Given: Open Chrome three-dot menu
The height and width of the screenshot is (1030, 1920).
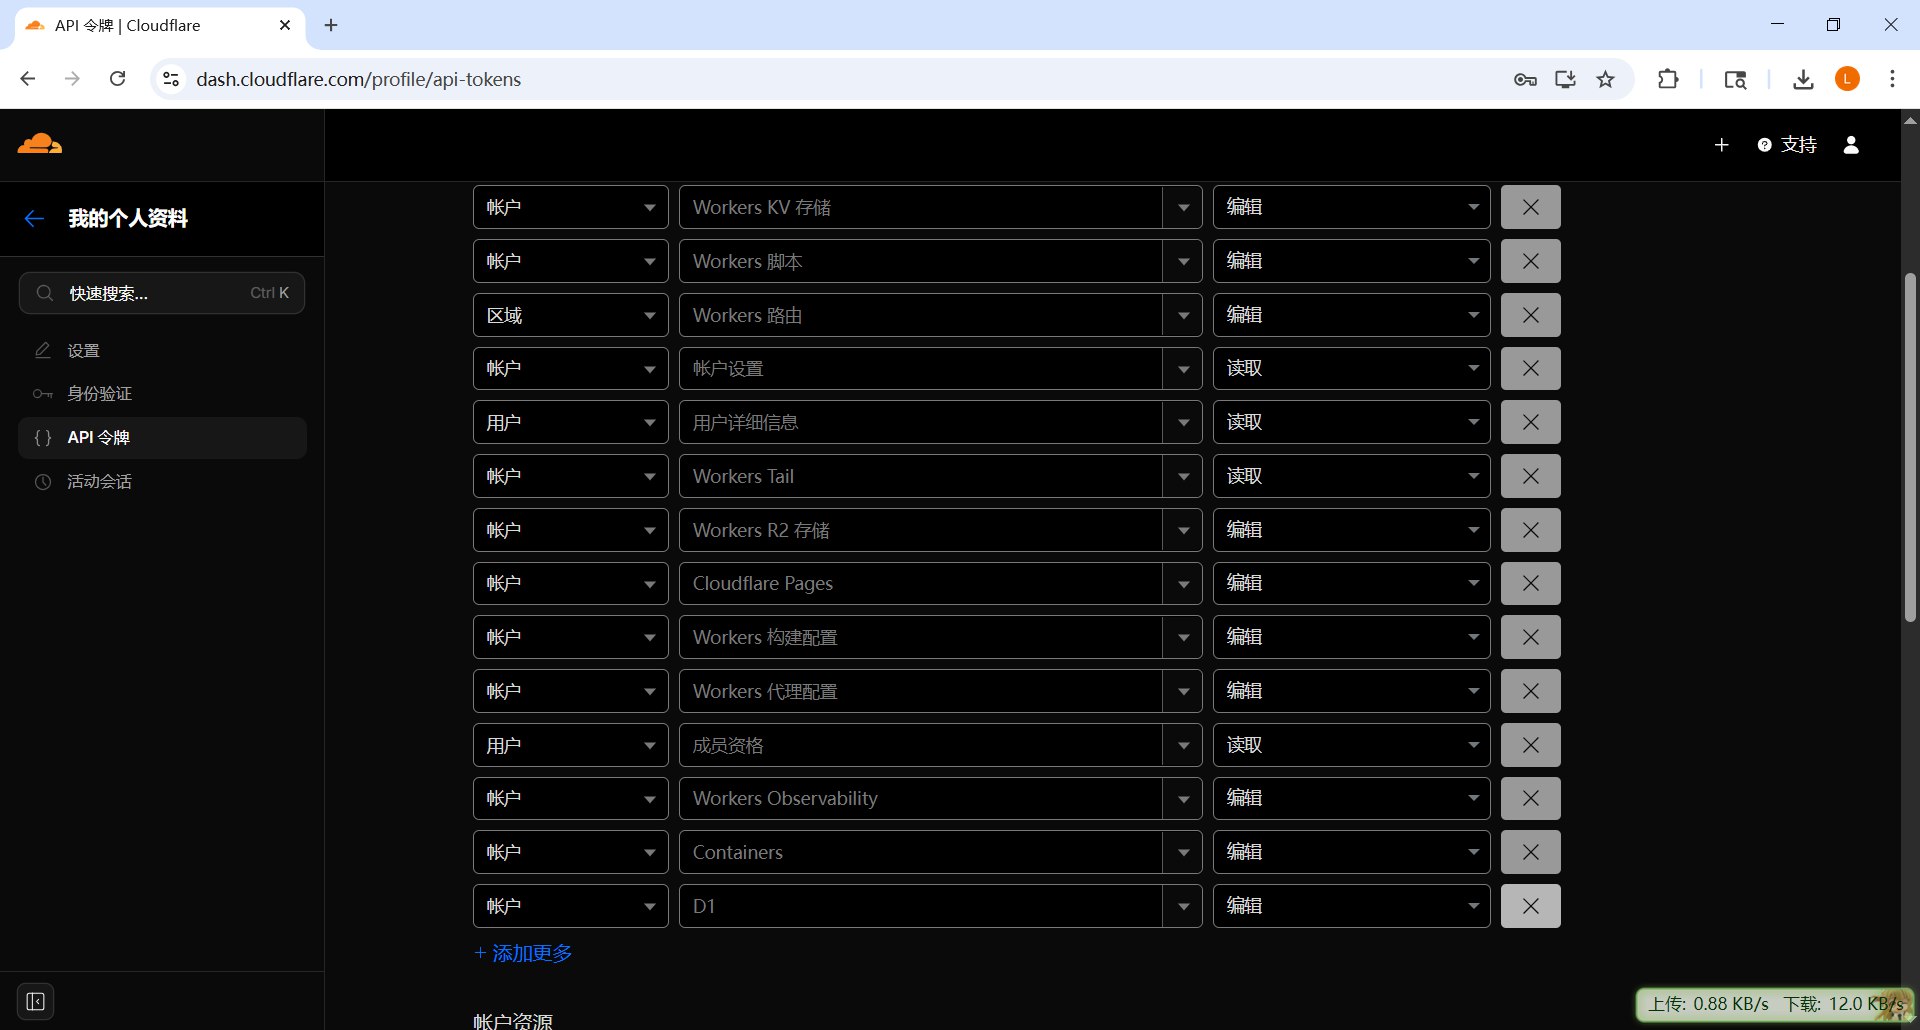Looking at the screenshot, I should pos(1892,79).
